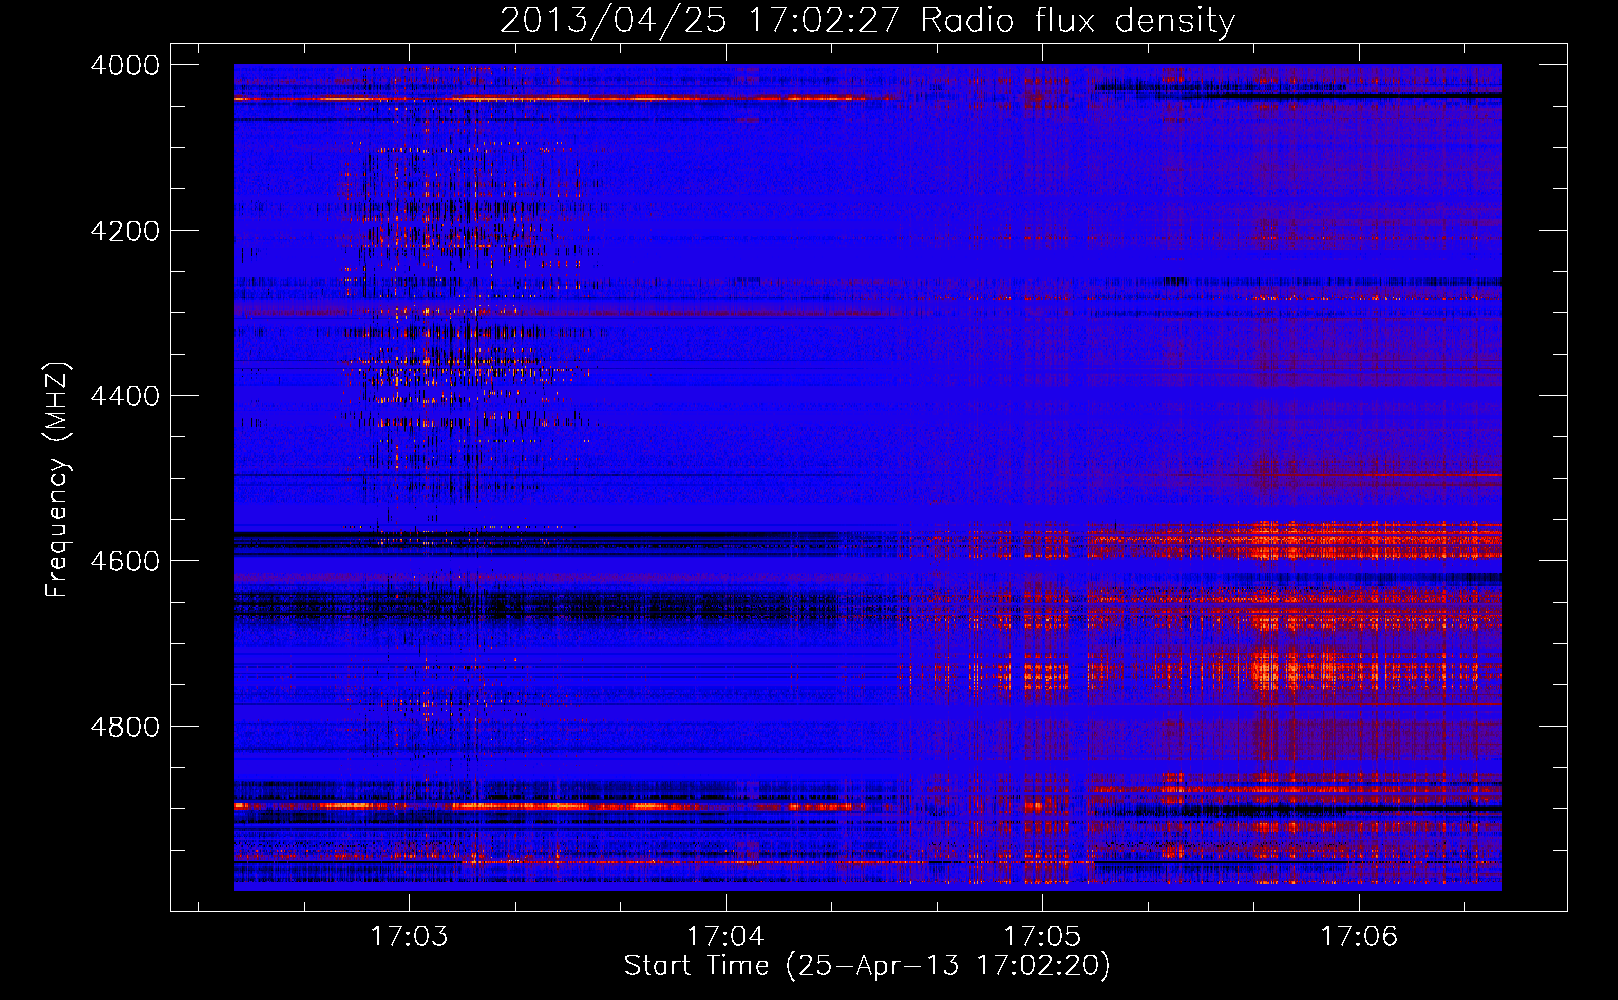
Task: Click the 'Start Time (25-Apr-13 17:02:20)' axis title
Action: (867, 966)
